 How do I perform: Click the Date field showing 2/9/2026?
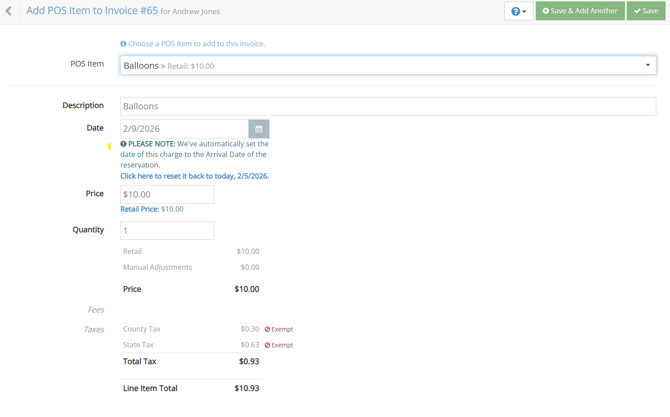point(184,129)
